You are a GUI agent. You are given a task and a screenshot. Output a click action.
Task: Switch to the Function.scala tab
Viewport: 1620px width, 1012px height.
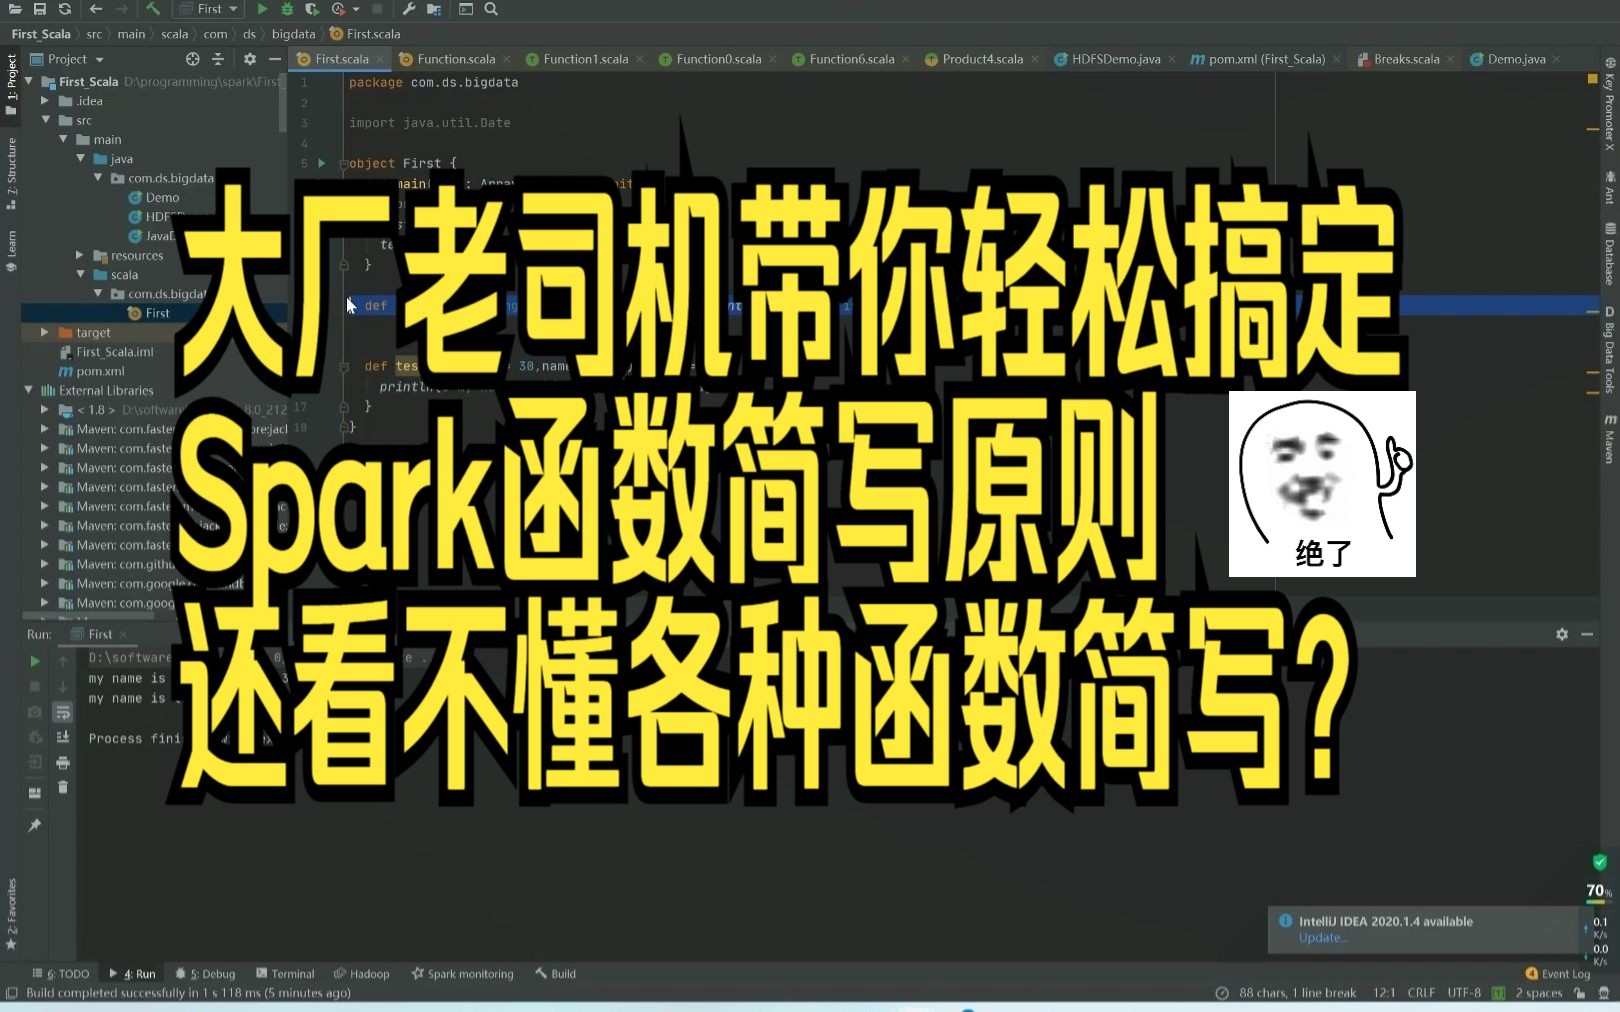click(x=456, y=59)
